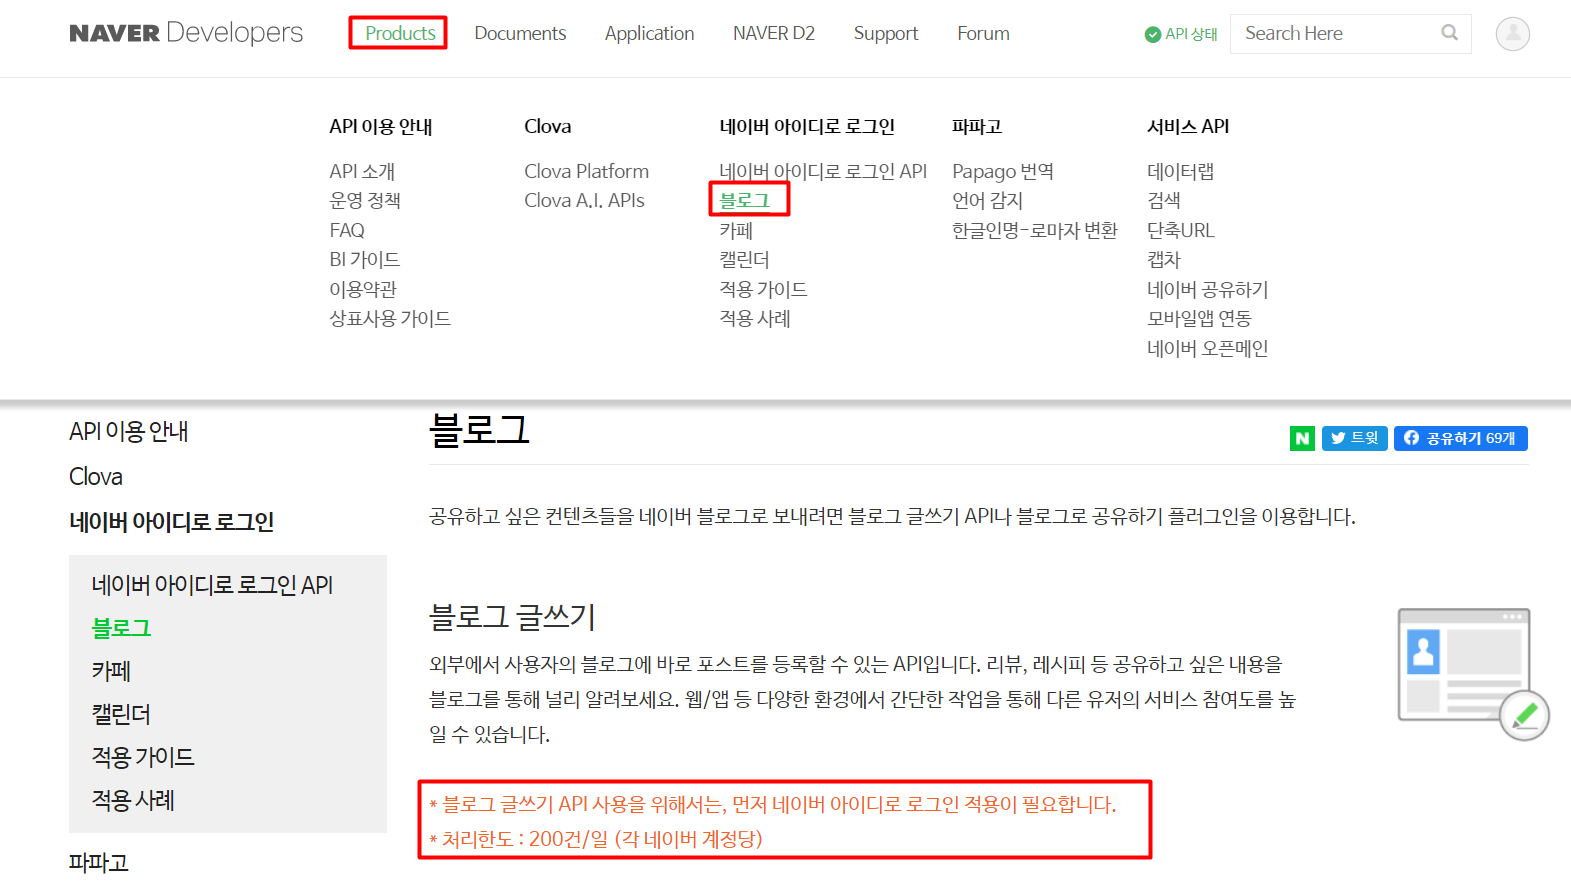The height and width of the screenshot is (886, 1571).
Task: Click API 이용 안내 mega menu heading
Action: tap(381, 126)
